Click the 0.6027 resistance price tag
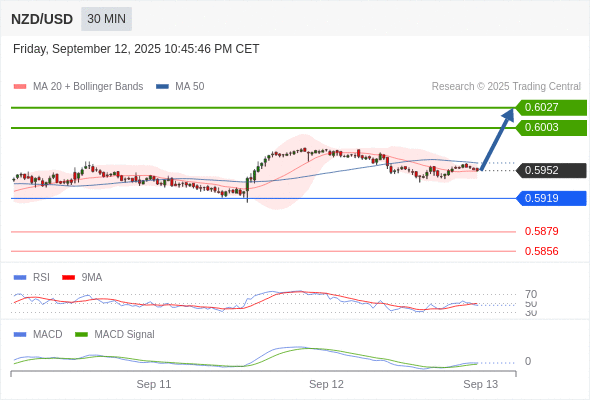This screenshot has width=590, height=400. 551,108
